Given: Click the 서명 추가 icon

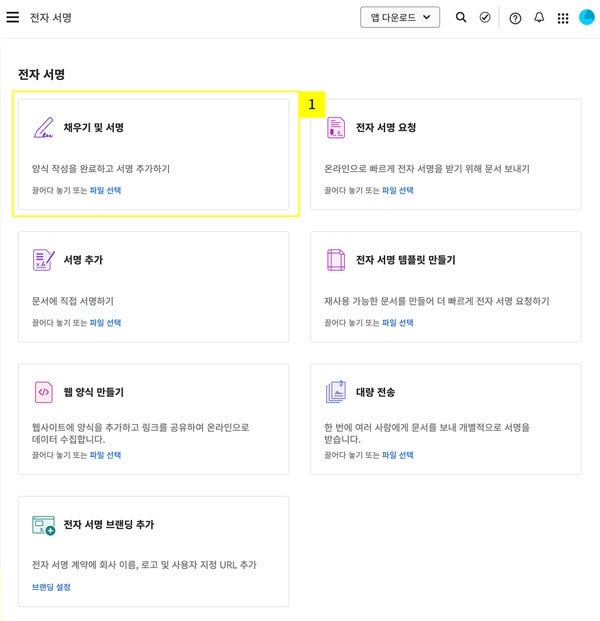Looking at the screenshot, I should tap(44, 260).
